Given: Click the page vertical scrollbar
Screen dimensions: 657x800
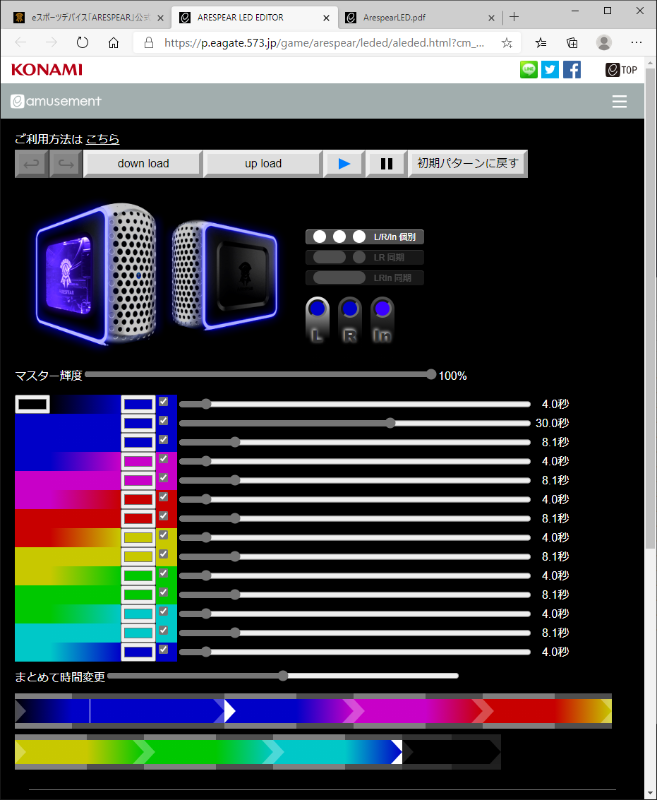Looking at the screenshot, I should tap(650, 308).
